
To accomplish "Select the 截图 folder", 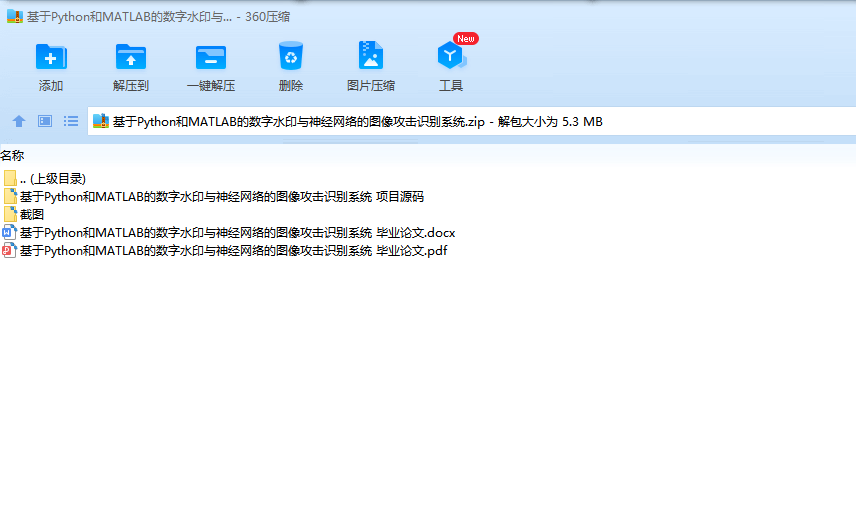I will (23, 215).
